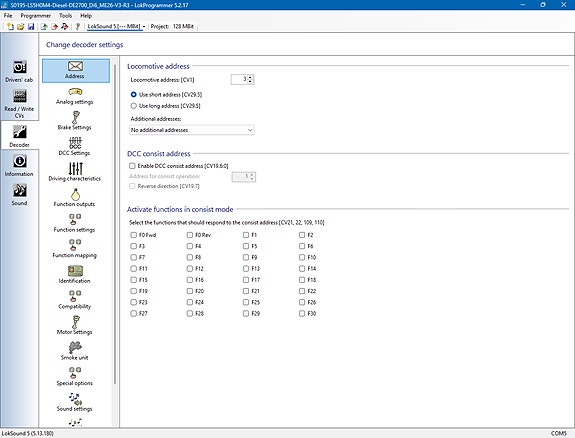Open the LokSound 5 decoder type dropdown
Viewport: 575px width, 438px height.
pos(116,26)
